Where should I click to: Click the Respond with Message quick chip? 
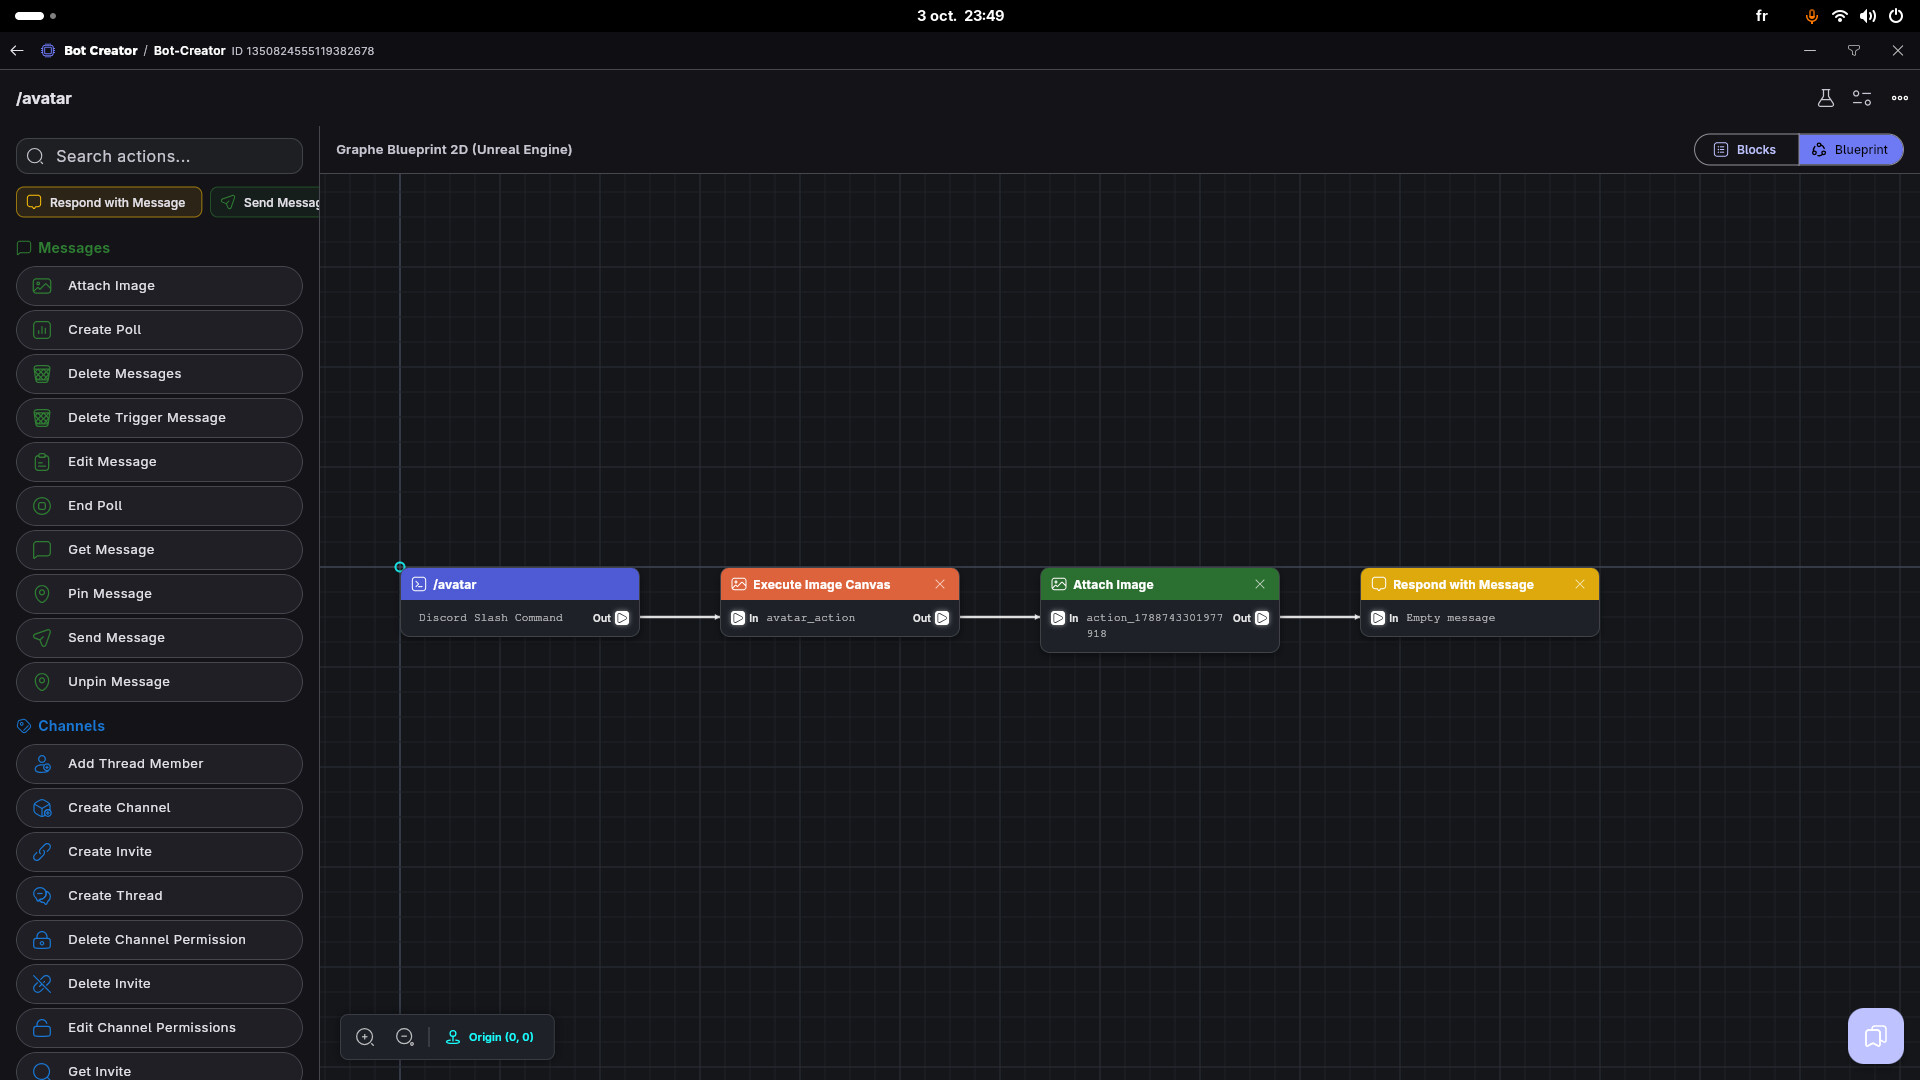point(109,202)
